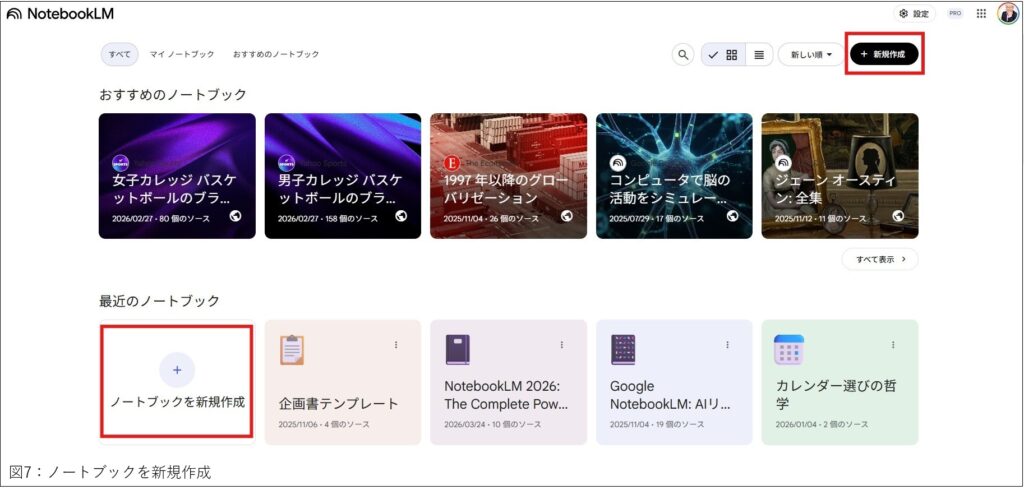Switch to the マイ ノートブック tab
Screen dimensions: 1024x490
(x=180, y=54)
